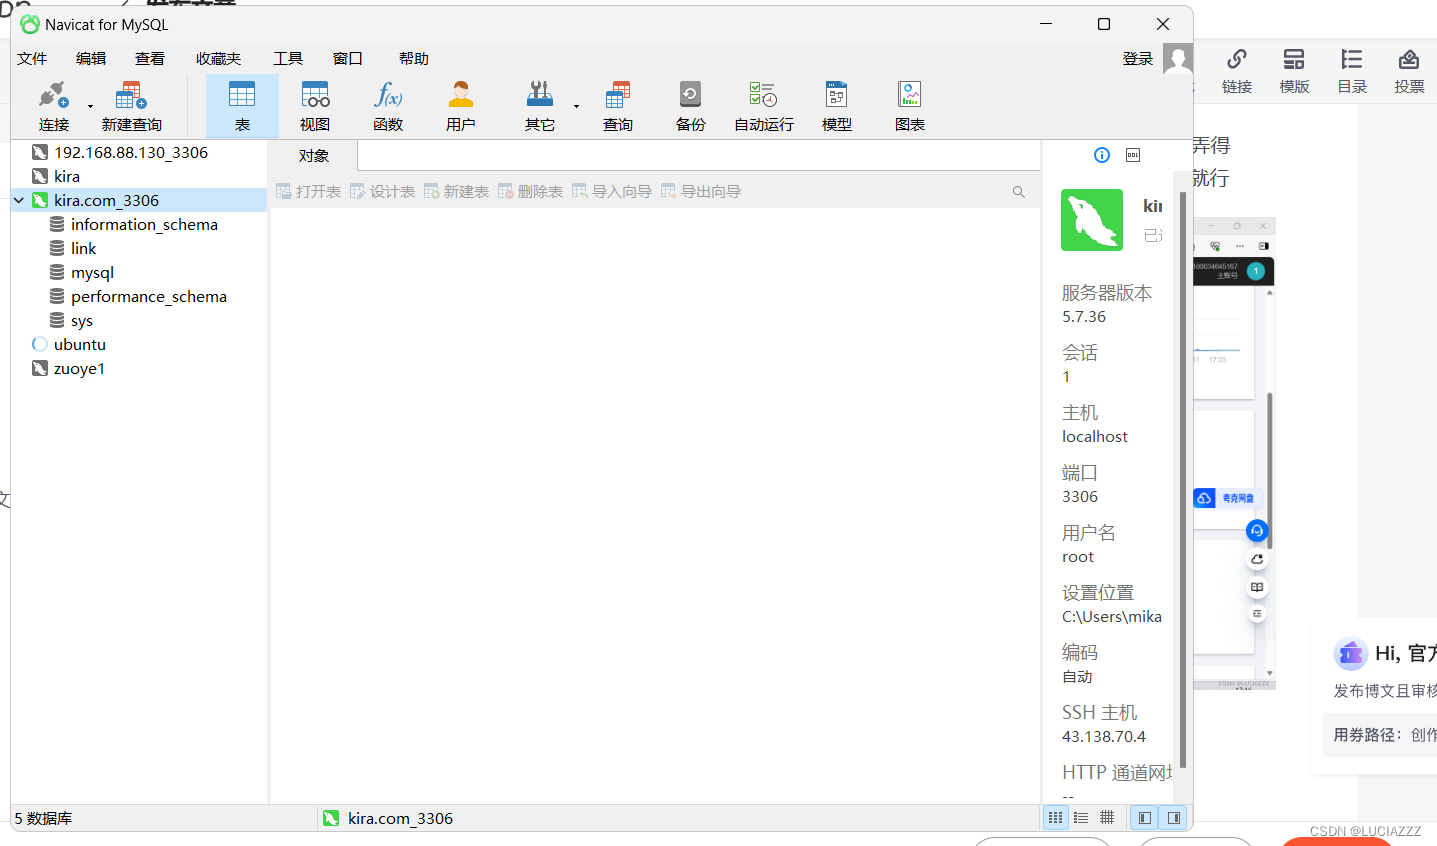Toggle the right information pane button
Image resolution: width=1437 pixels, height=846 pixels.
tap(1174, 818)
